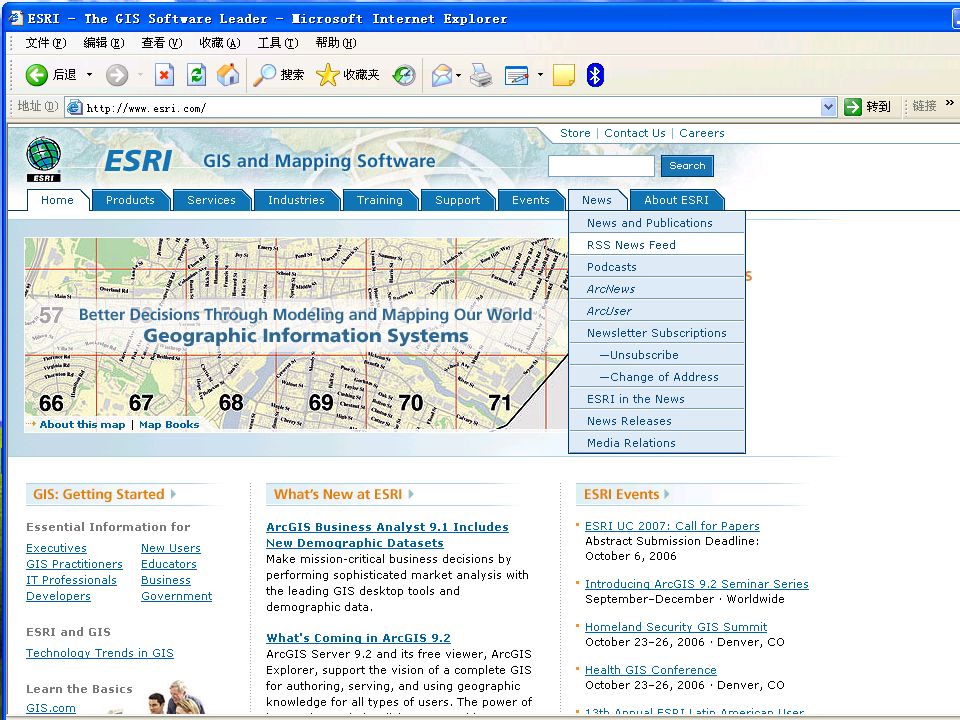This screenshot has height=720, width=960.
Task: Open the GIS Practitioners link
Action: (x=74, y=564)
